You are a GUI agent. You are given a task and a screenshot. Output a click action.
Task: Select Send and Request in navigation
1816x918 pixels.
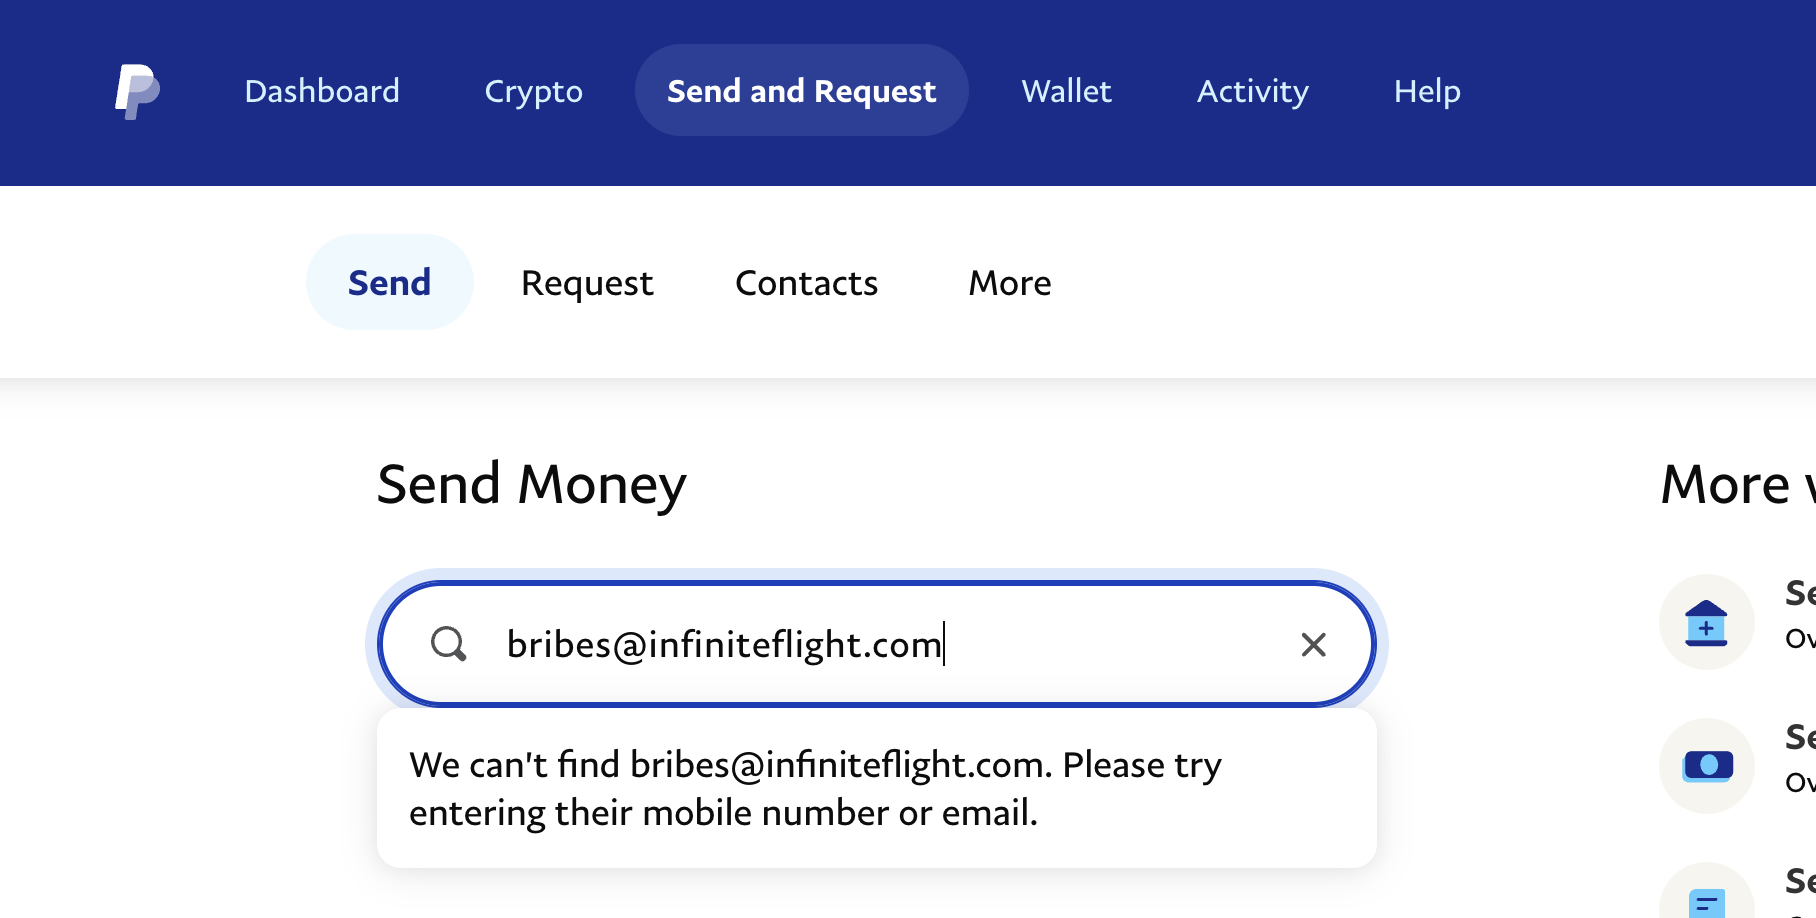click(801, 91)
